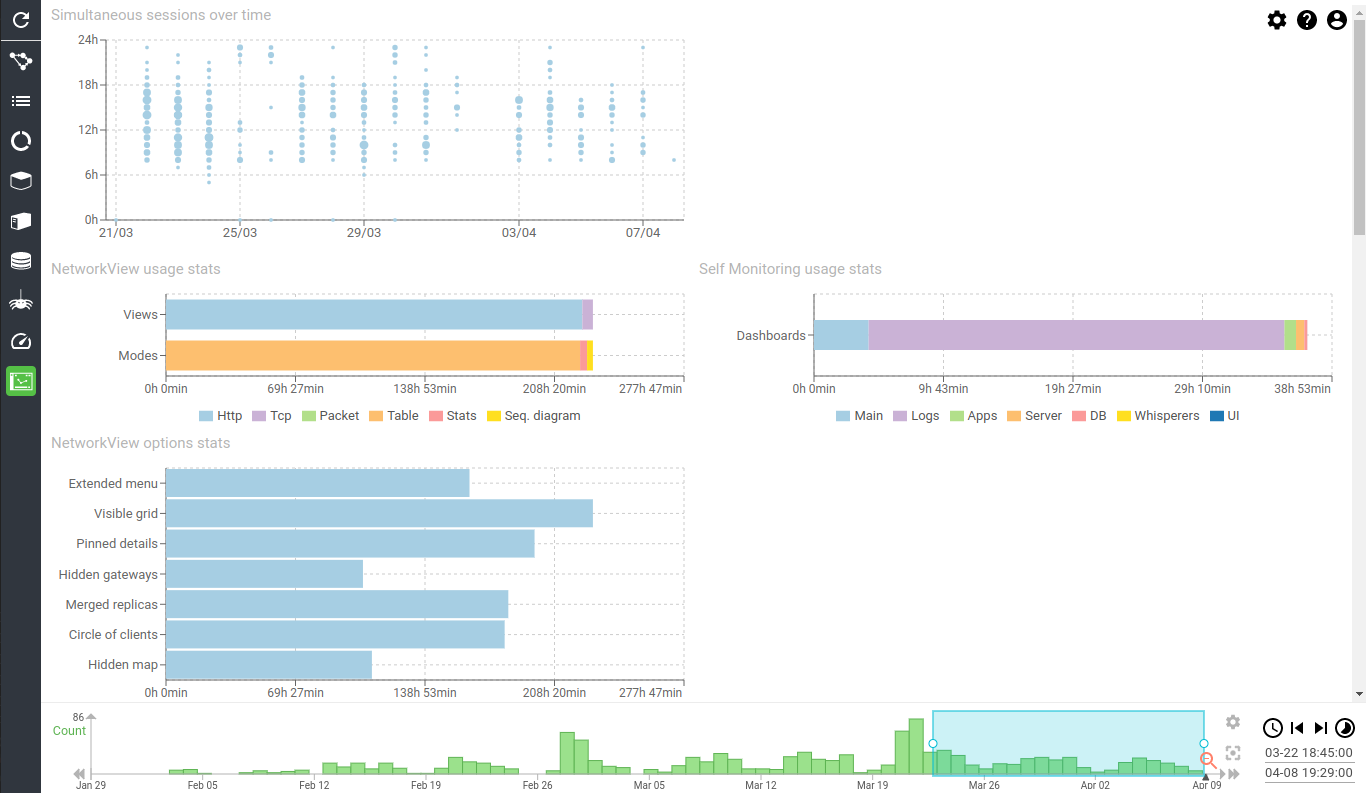Screen dimensions: 1366x793
Task: Click timeline double right arrows
Action: pyautogui.click(x=1234, y=774)
